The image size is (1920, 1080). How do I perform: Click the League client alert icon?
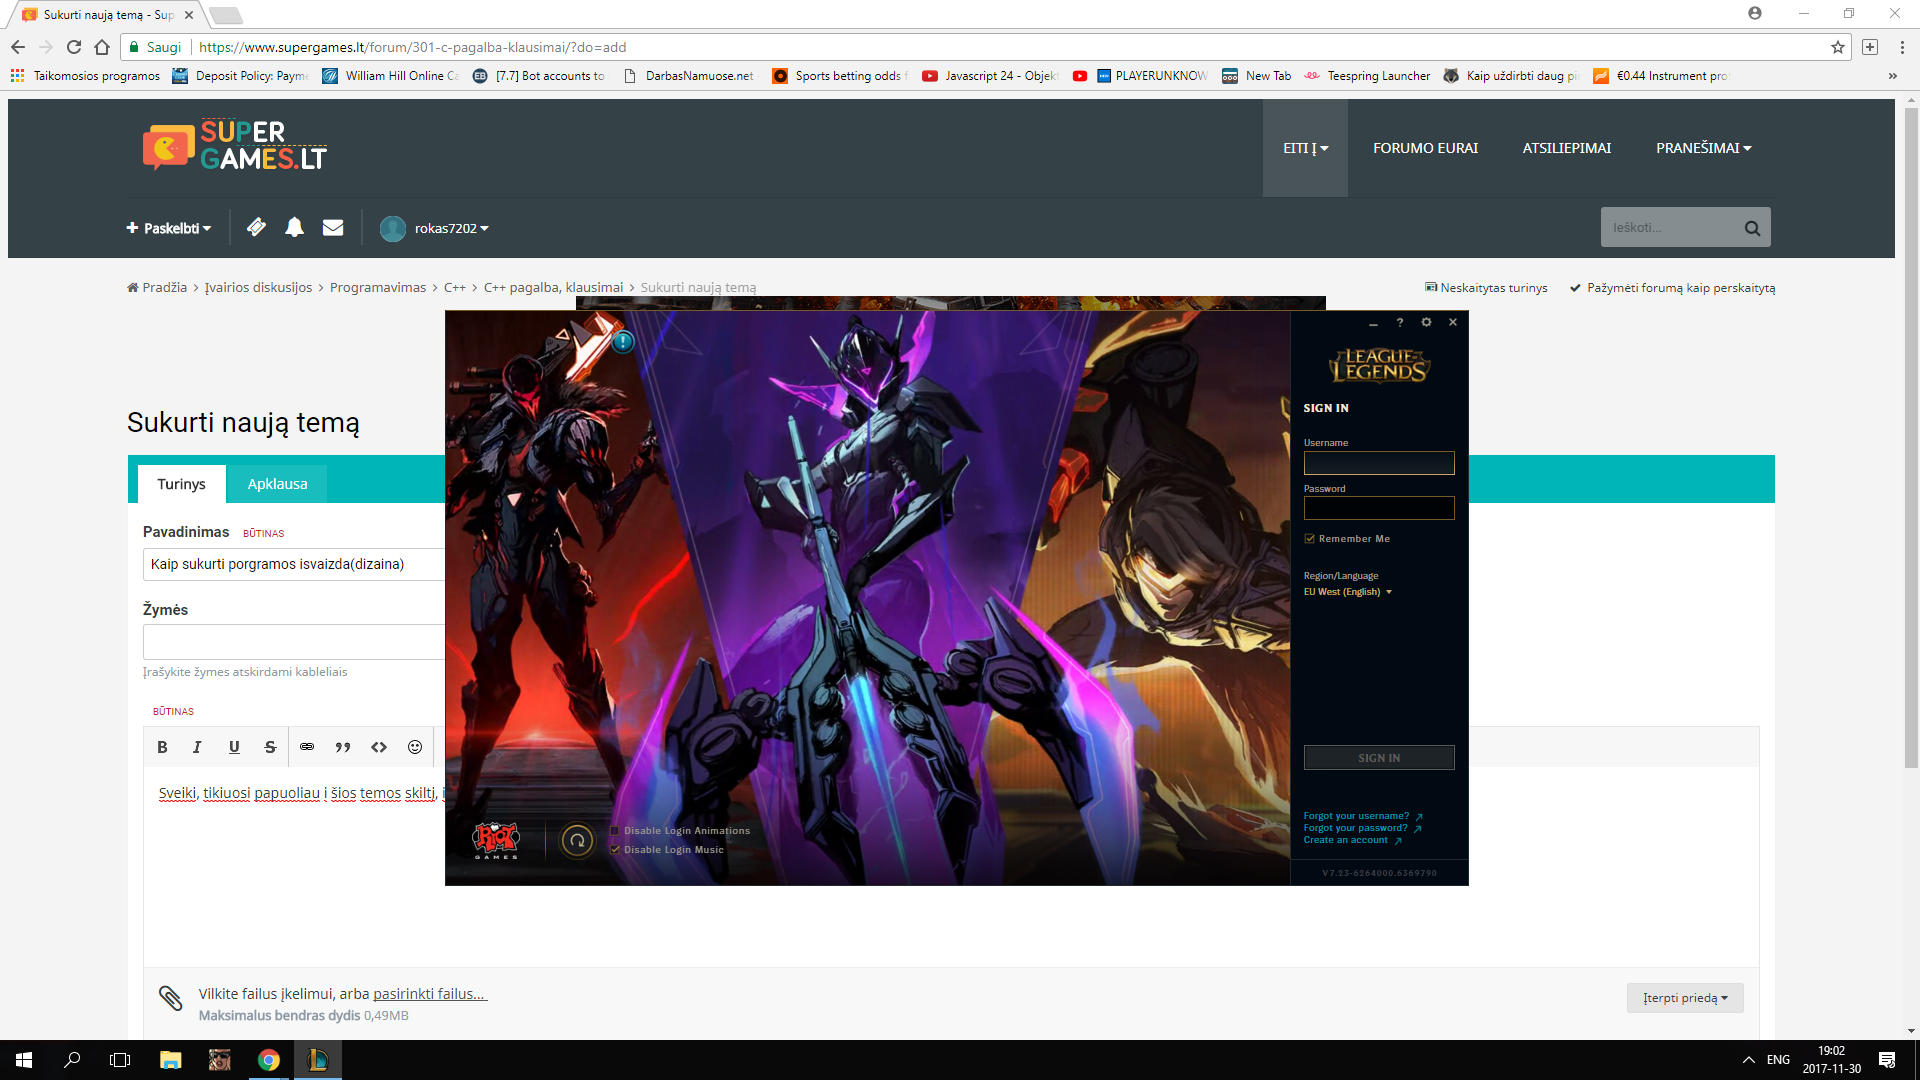pos(623,342)
